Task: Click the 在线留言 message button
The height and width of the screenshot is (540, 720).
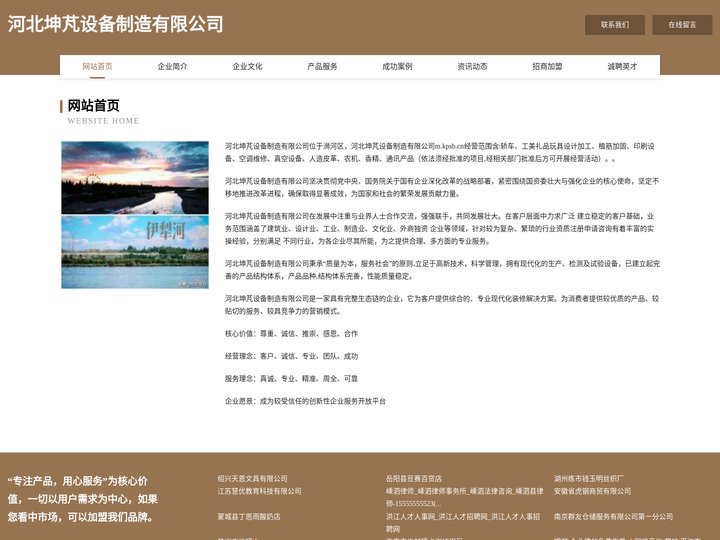Action: click(x=682, y=25)
